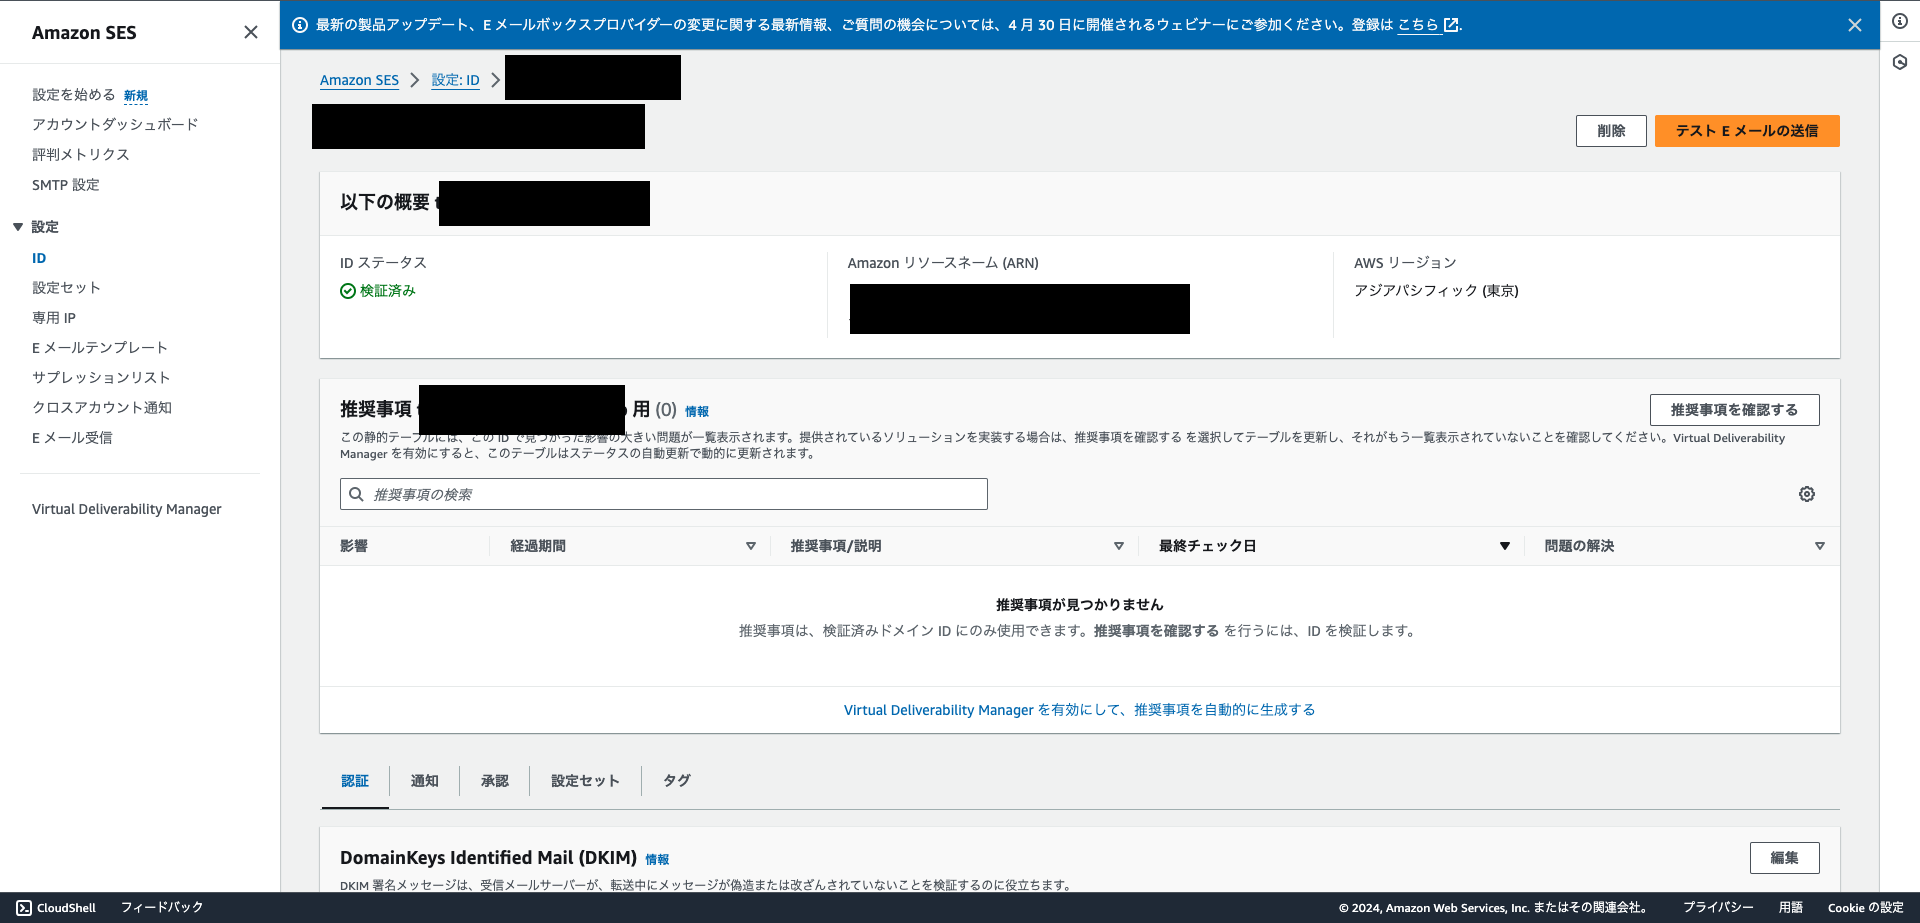Click the DKIM 編集 button
This screenshot has height=923, width=1920.
tap(1784, 858)
